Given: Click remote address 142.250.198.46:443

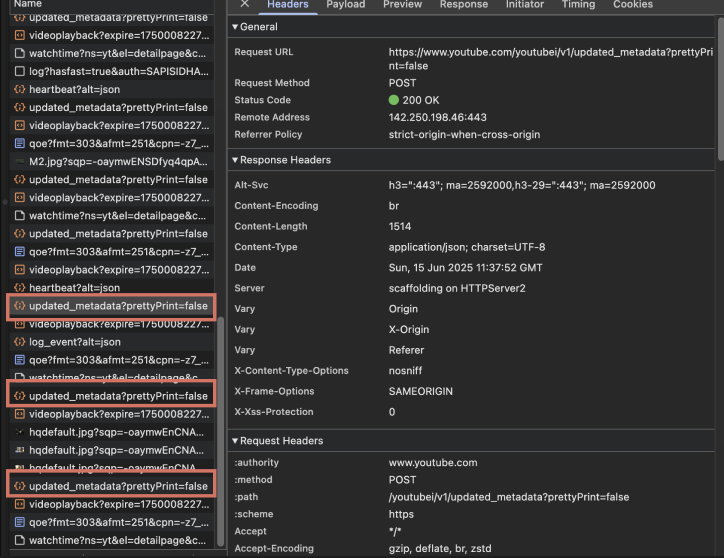Looking at the screenshot, I should [437, 117].
